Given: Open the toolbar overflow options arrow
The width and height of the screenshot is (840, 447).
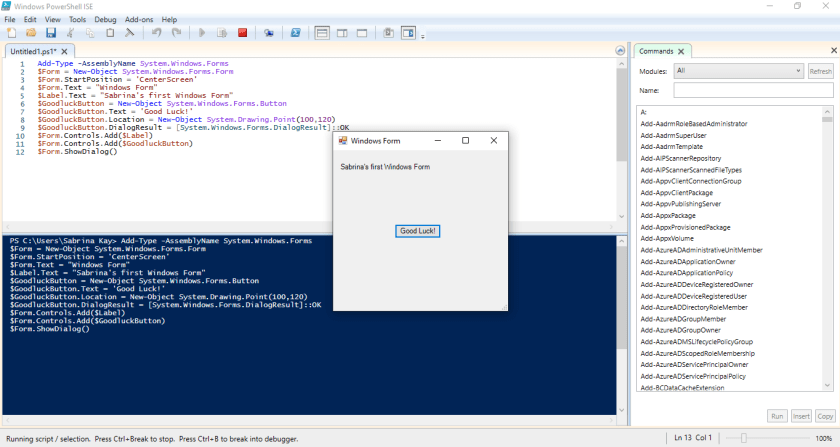Looking at the screenshot, I should tap(423, 36).
